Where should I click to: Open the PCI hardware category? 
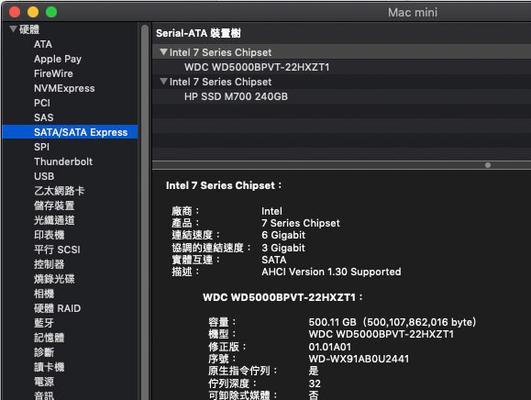(x=42, y=103)
